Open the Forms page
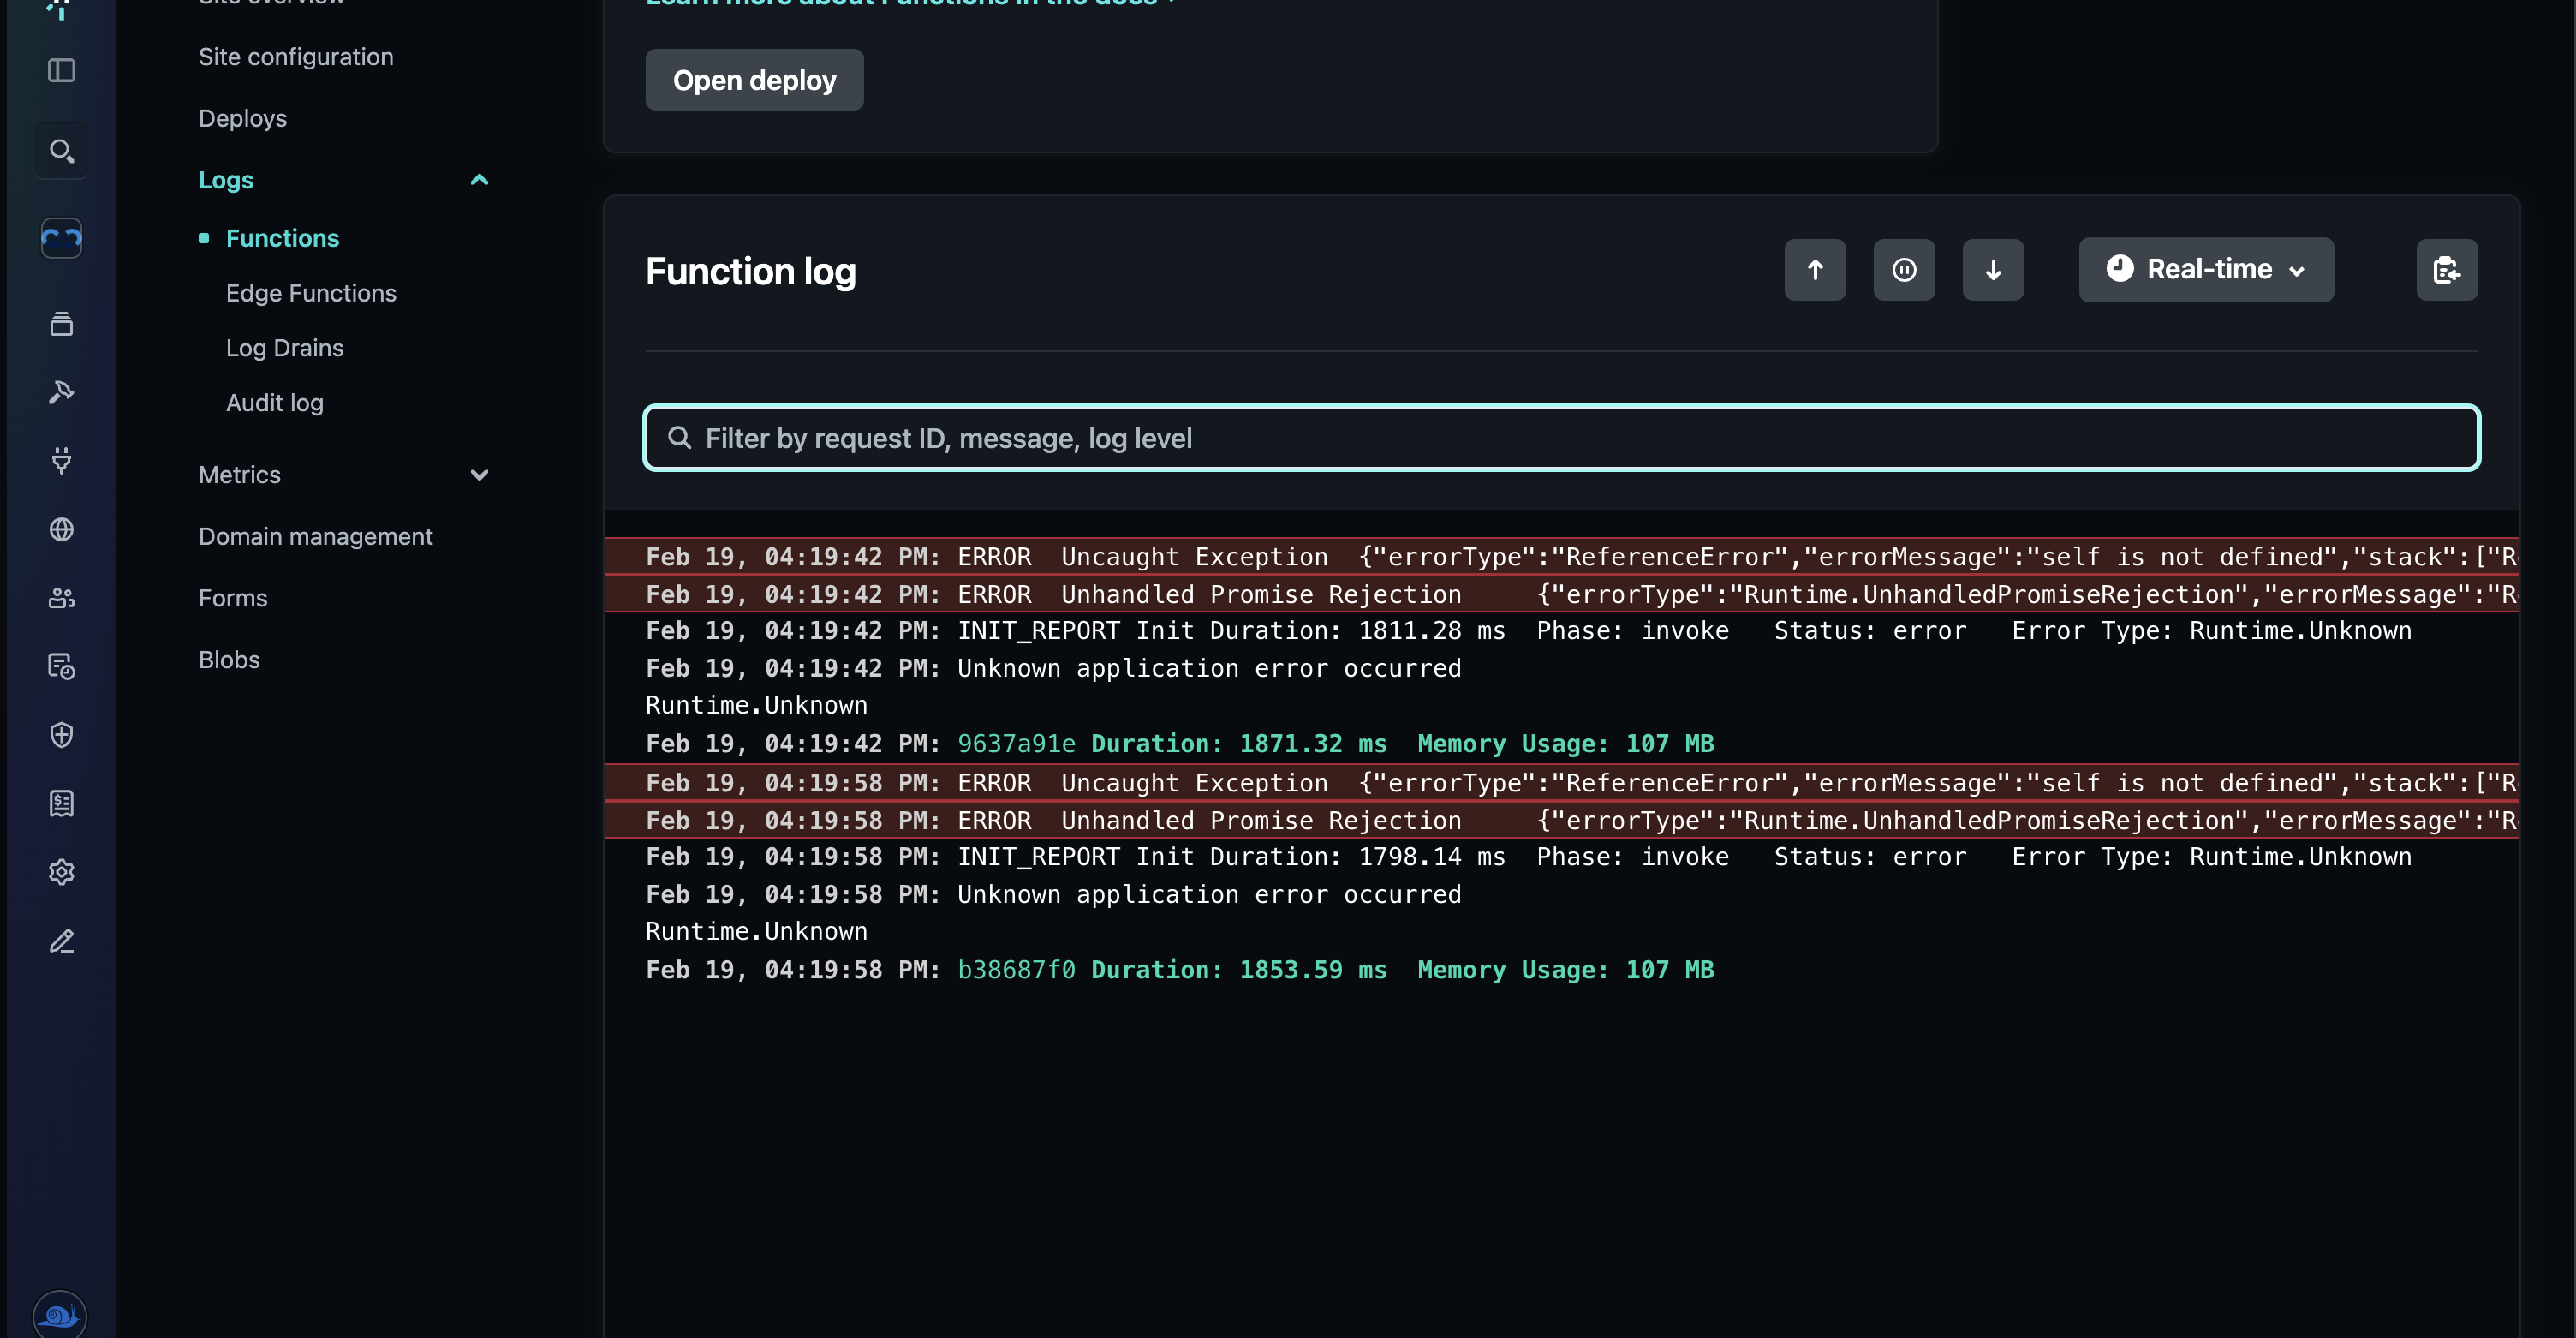2576x1338 pixels. click(233, 598)
